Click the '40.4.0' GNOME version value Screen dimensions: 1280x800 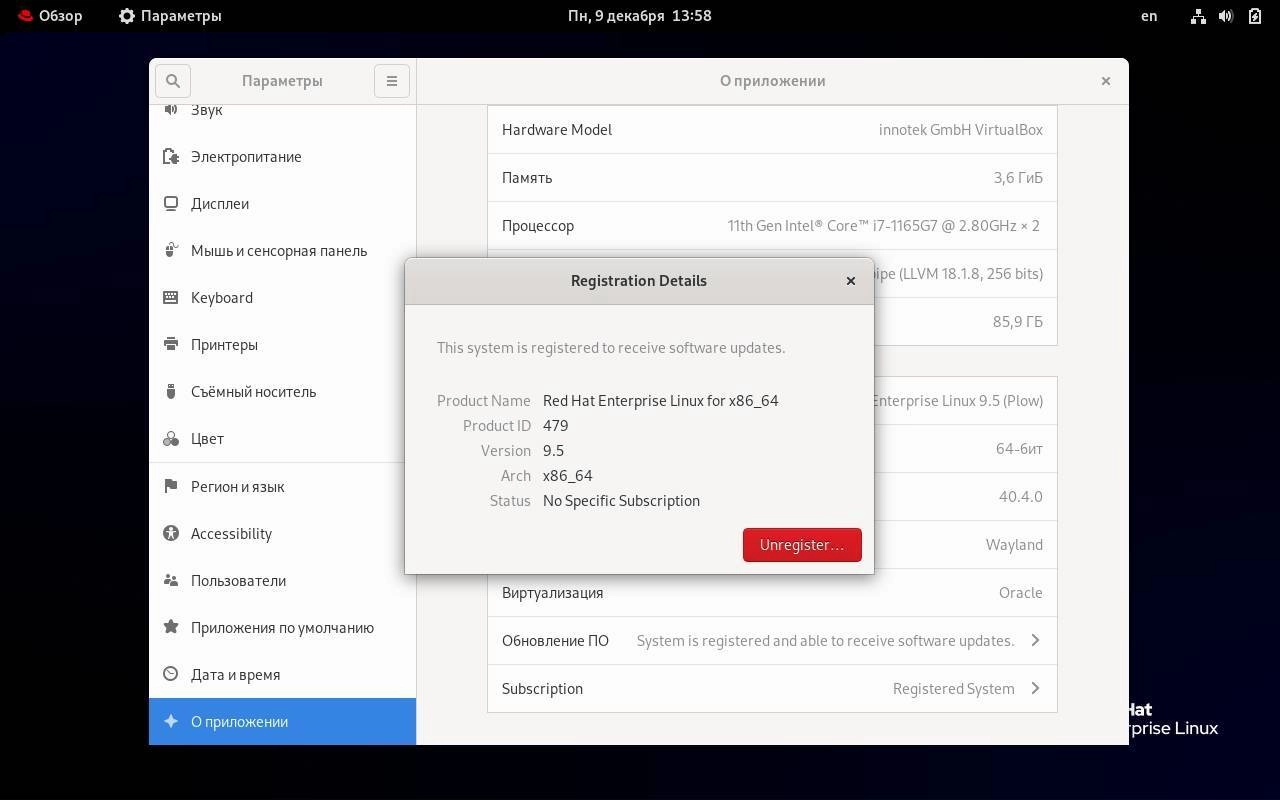1020,496
